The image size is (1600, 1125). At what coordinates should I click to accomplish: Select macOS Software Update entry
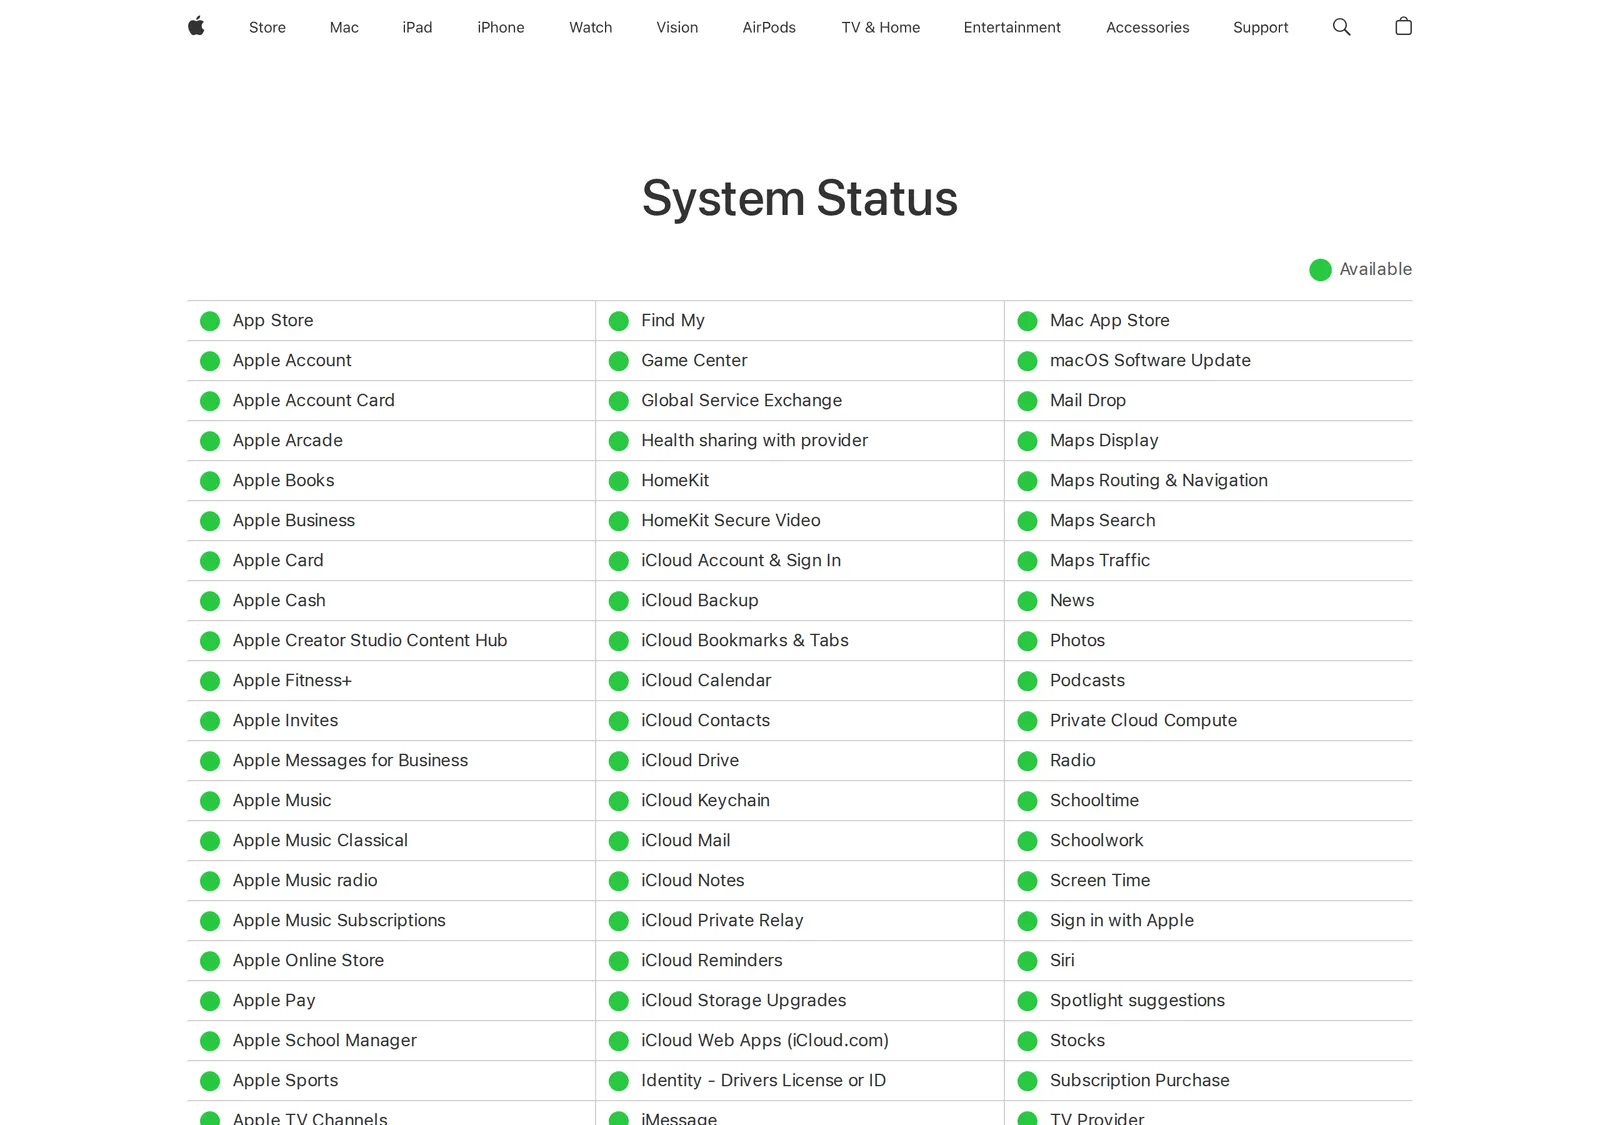coord(1150,360)
